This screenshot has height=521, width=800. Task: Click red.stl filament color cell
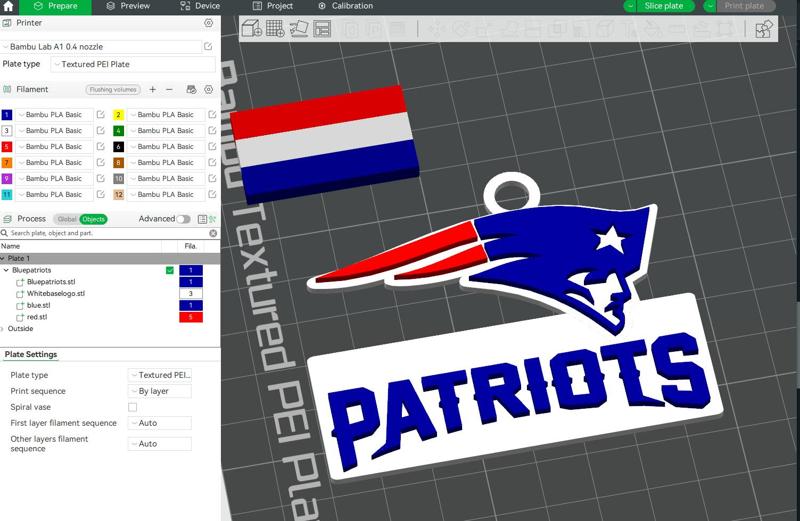tap(191, 317)
